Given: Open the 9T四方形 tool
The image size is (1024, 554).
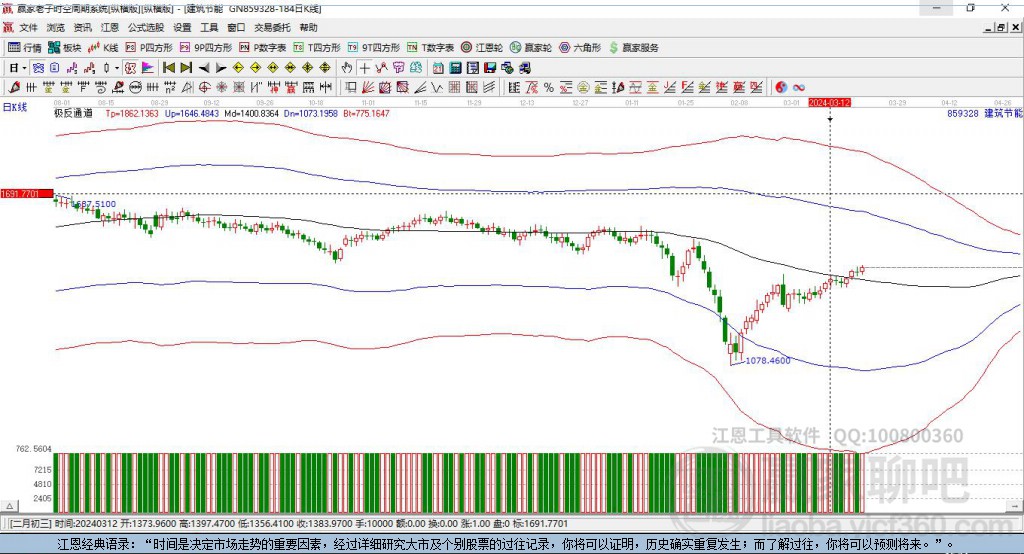Looking at the screenshot, I should click(374, 48).
